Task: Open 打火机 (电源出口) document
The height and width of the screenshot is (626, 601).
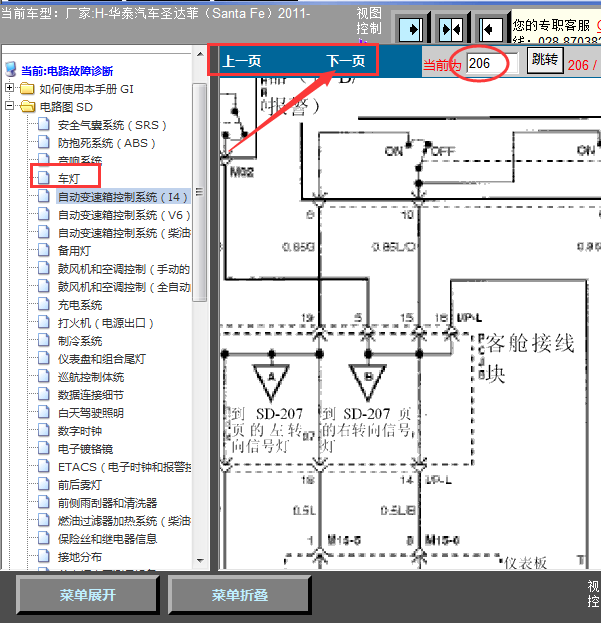Action: click(x=105, y=323)
